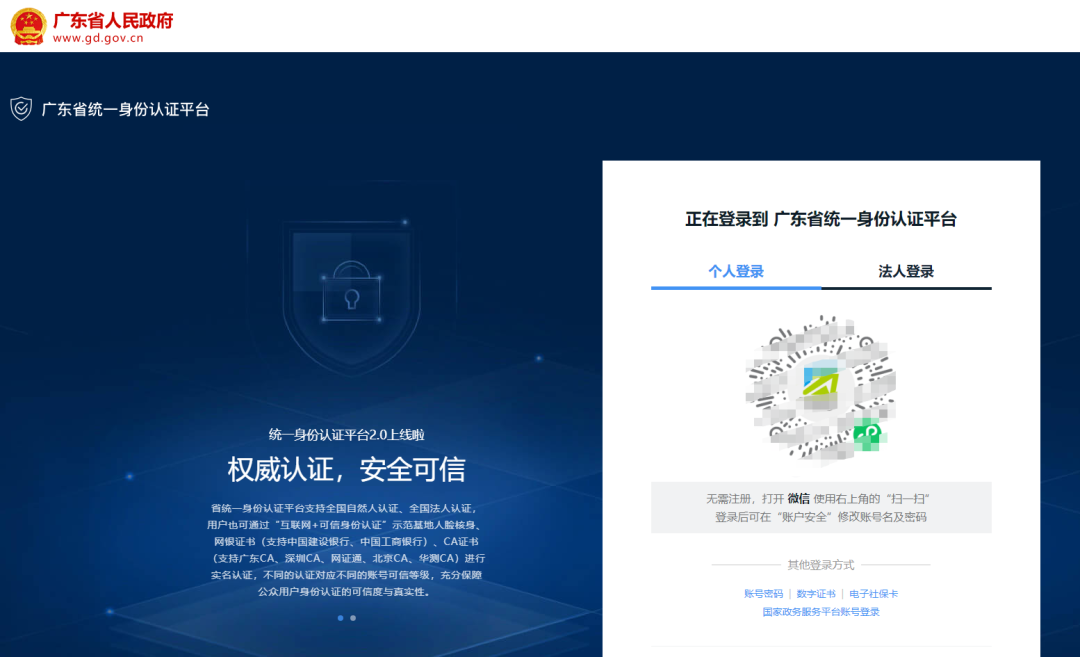The height and width of the screenshot is (657, 1080).
Task: Select the second carousel dot indicator
Action: (353, 618)
